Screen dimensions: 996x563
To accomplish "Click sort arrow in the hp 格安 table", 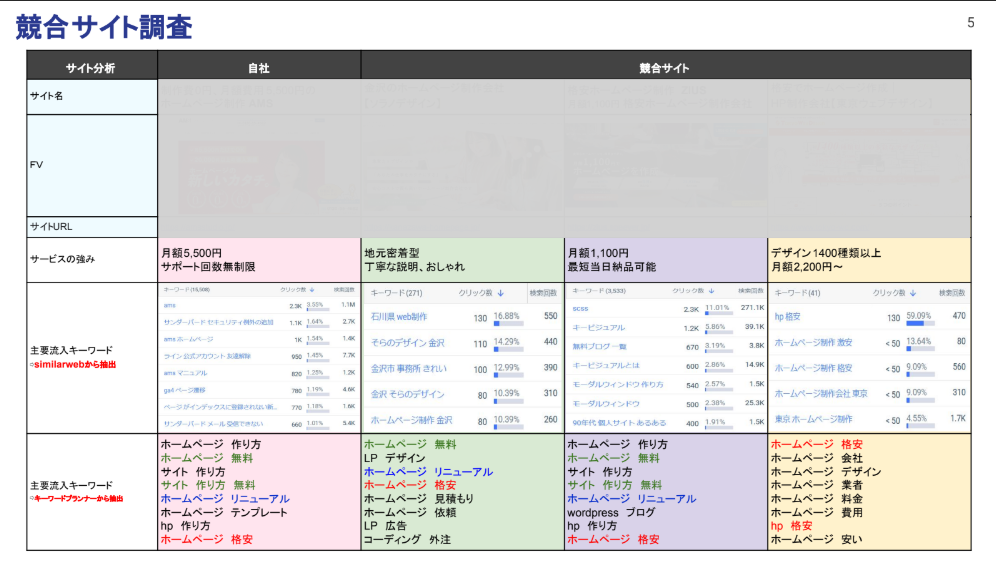I will 915,293.
